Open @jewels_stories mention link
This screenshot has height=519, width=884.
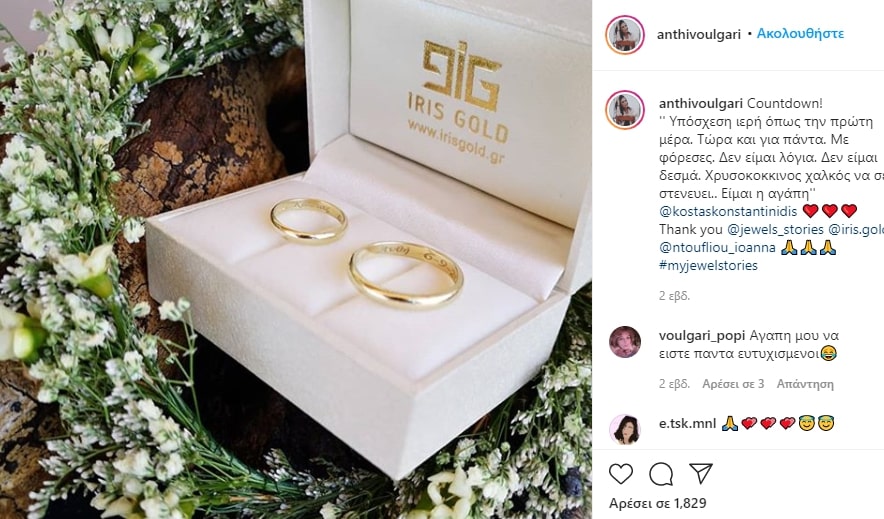point(775,229)
